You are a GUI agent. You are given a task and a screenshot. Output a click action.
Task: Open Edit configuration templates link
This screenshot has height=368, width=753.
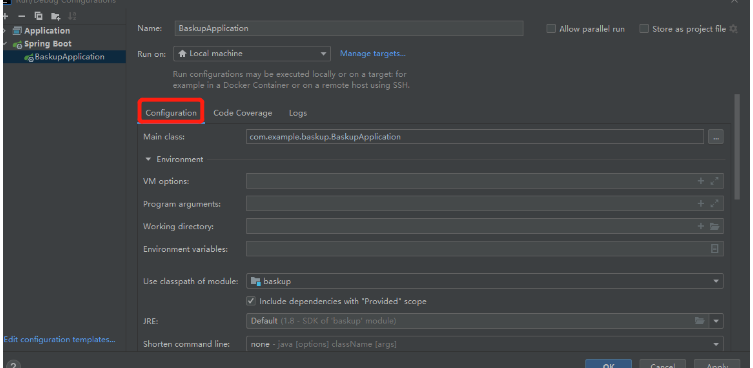tap(60, 339)
